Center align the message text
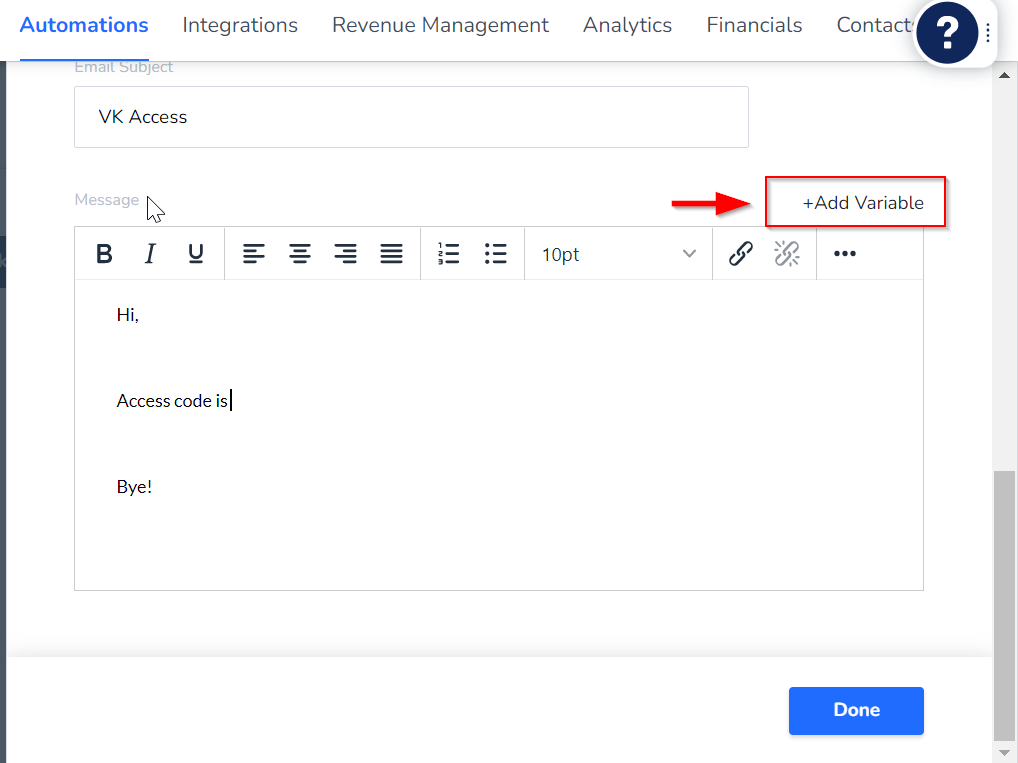 click(x=300, y=254)
